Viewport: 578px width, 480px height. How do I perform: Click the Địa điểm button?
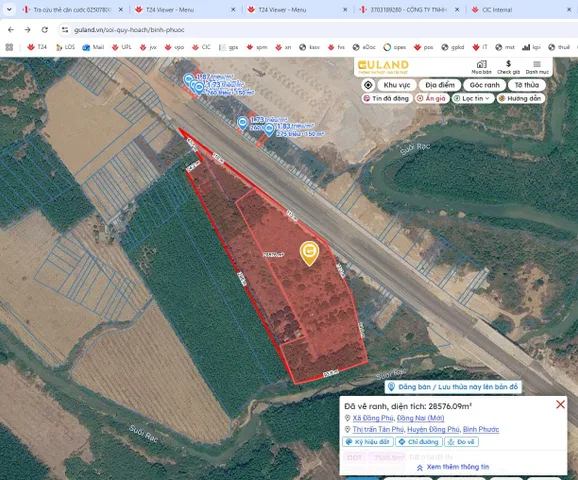(440, 85)
